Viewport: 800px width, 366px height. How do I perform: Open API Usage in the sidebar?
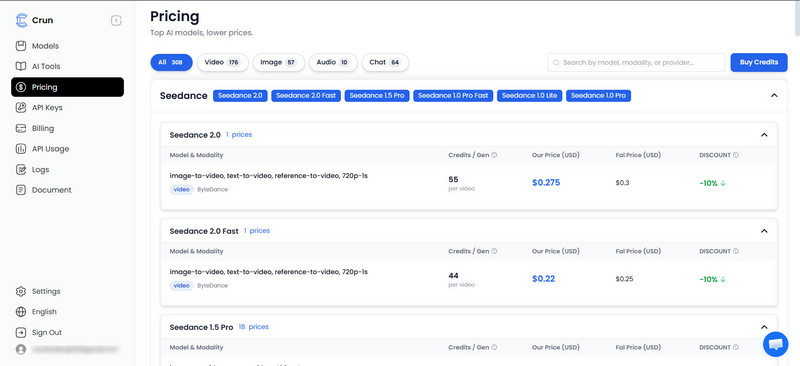(x=67, y=149)
